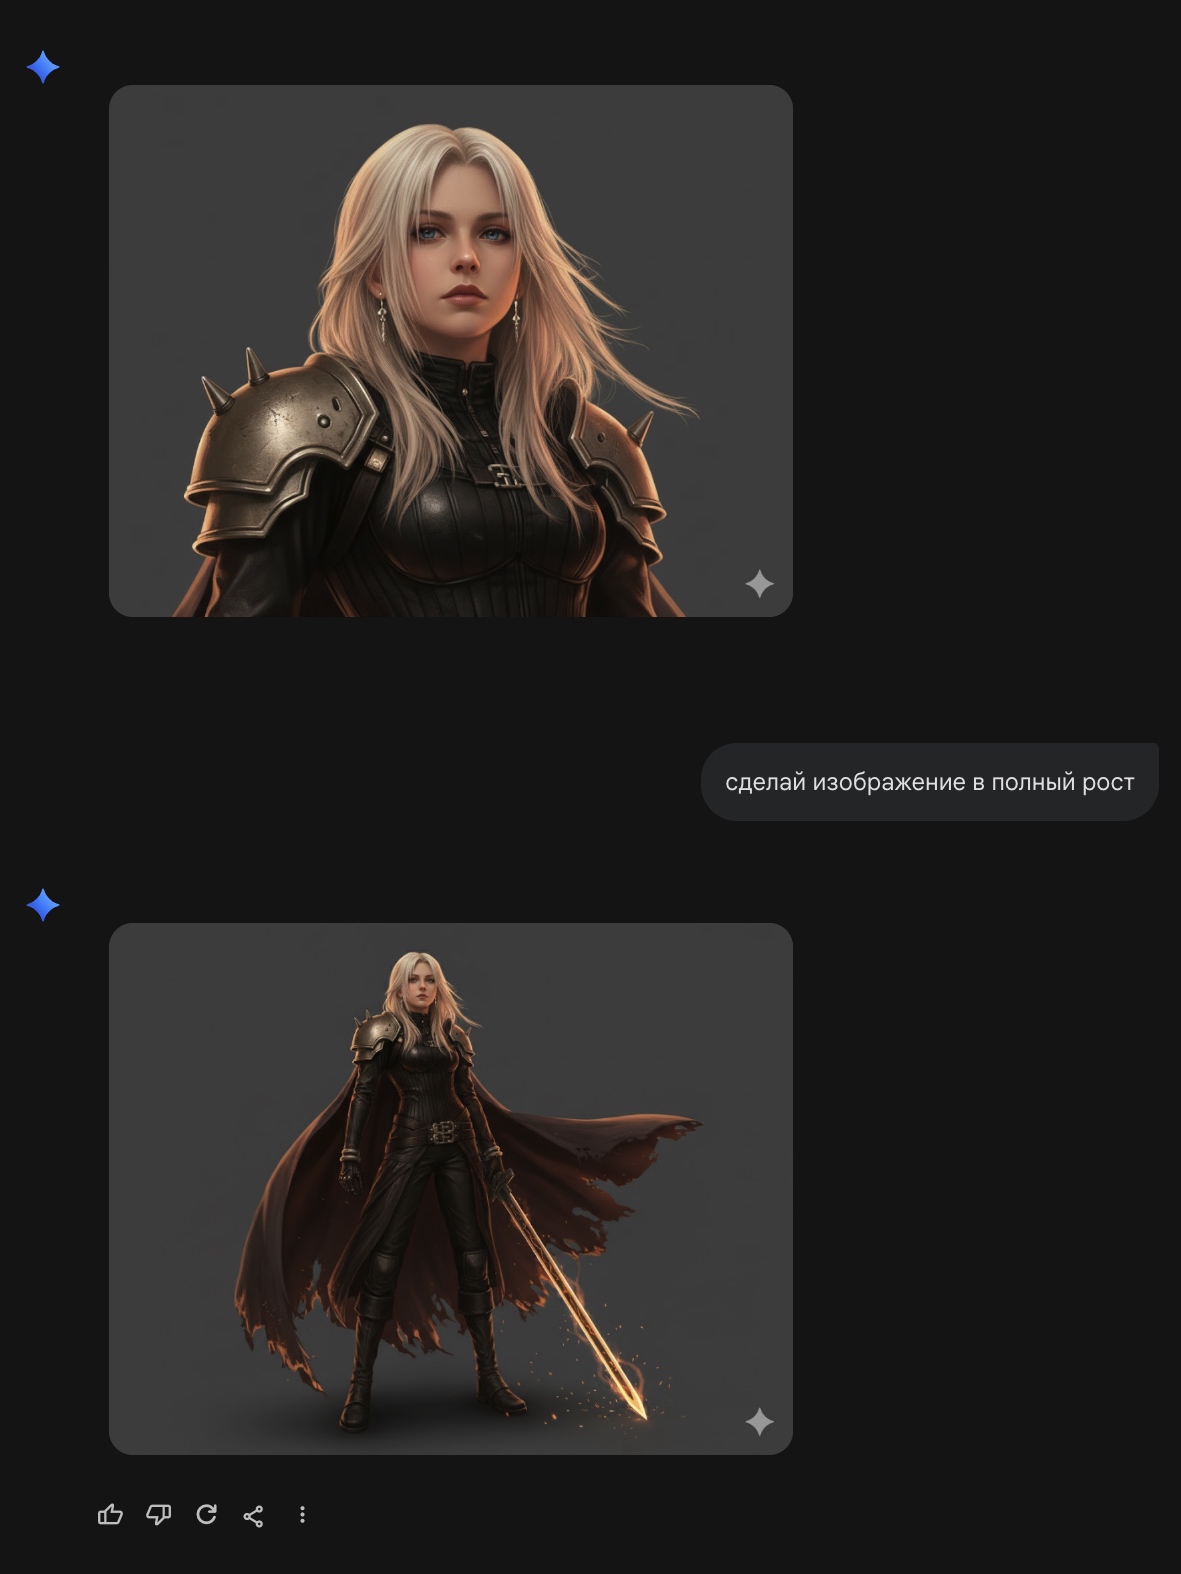Click the earring in the portrait image

(382, 318)
